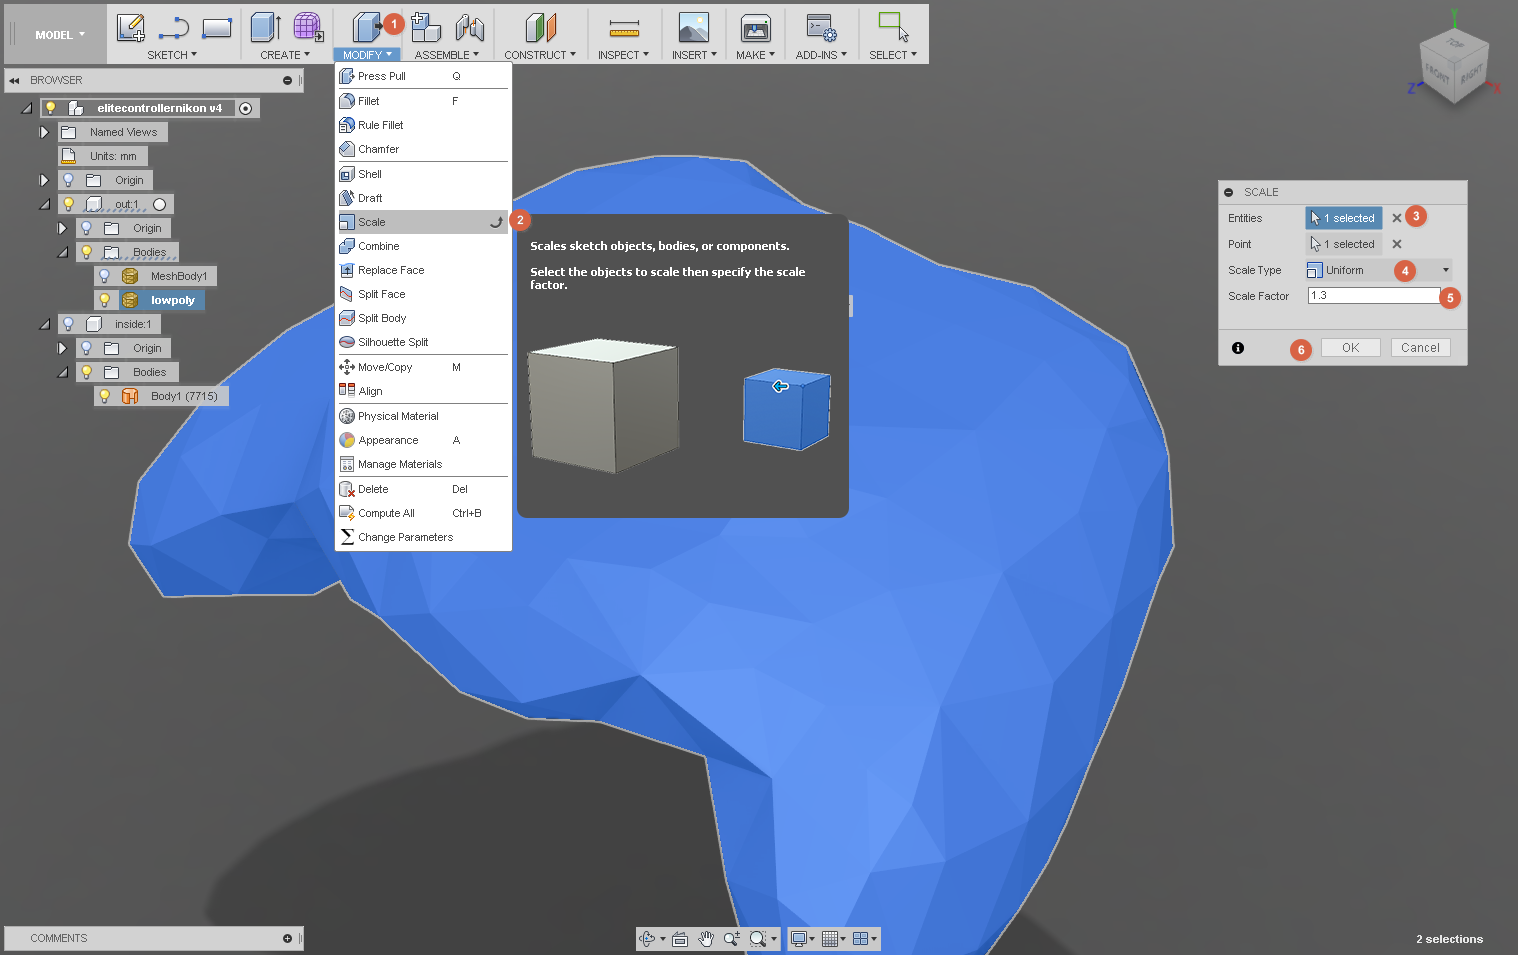Collapse the out:1 component node
Image resolution: width=1518 pixels, height=955 pixels.
(44, 204)
